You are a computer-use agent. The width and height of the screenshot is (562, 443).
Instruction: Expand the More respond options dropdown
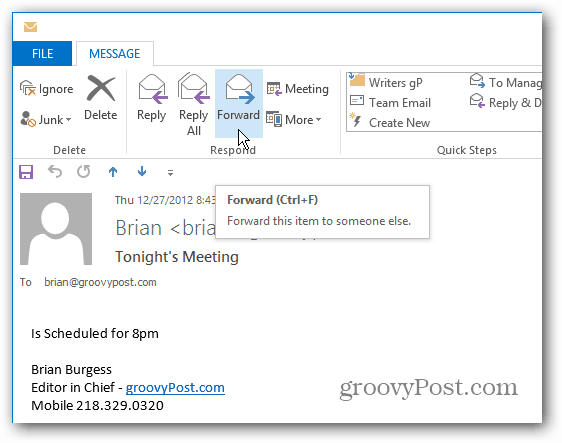click(x=294, y=119)
